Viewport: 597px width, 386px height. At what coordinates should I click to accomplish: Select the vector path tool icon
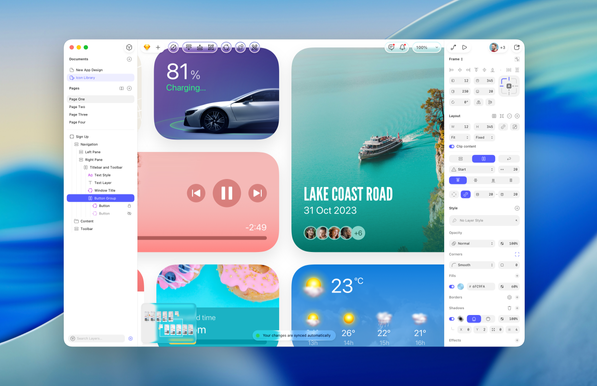[x=453, y=47]
